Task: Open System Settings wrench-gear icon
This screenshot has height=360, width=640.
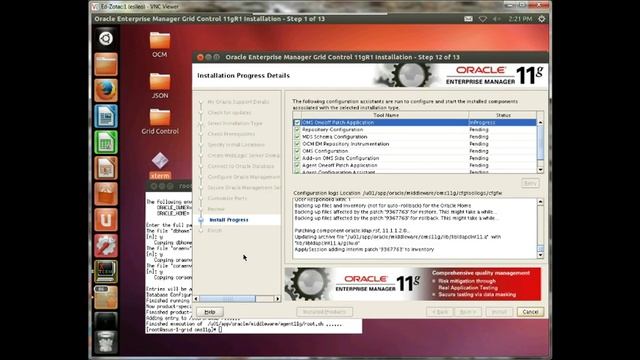Action: coord(106,246)
